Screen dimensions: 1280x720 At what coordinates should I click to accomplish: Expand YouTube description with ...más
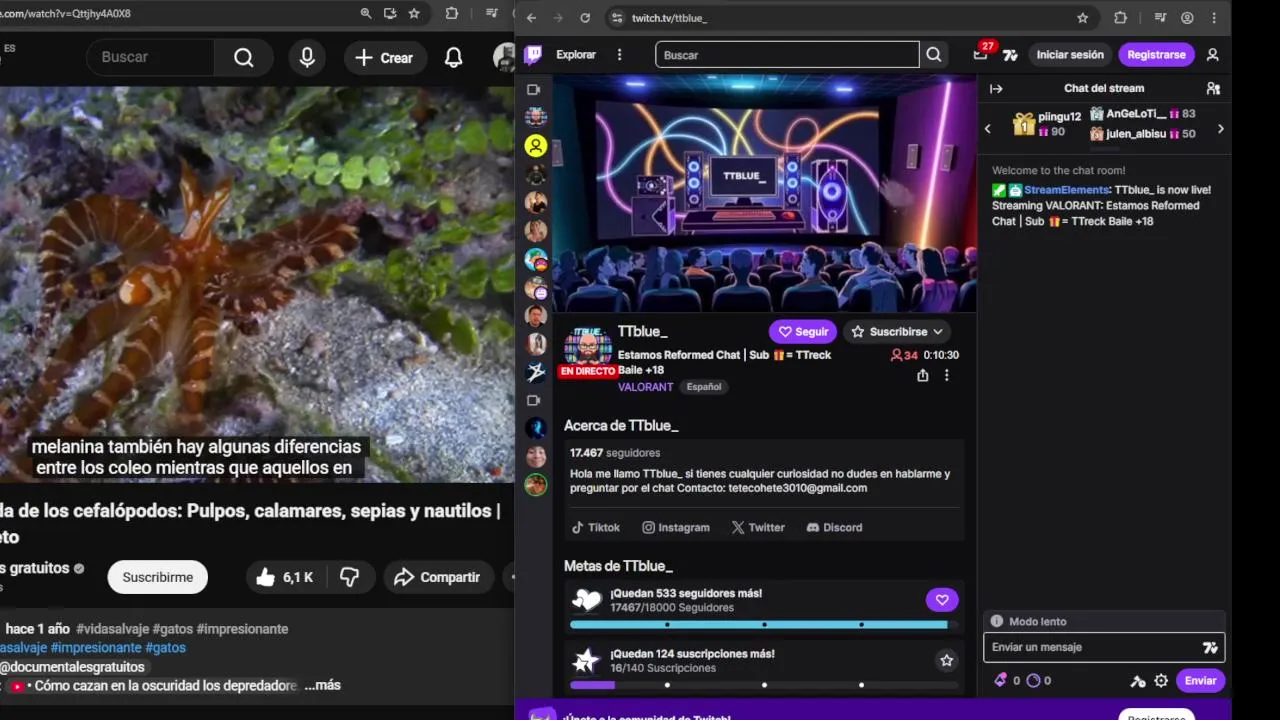[x=323, y=685]
